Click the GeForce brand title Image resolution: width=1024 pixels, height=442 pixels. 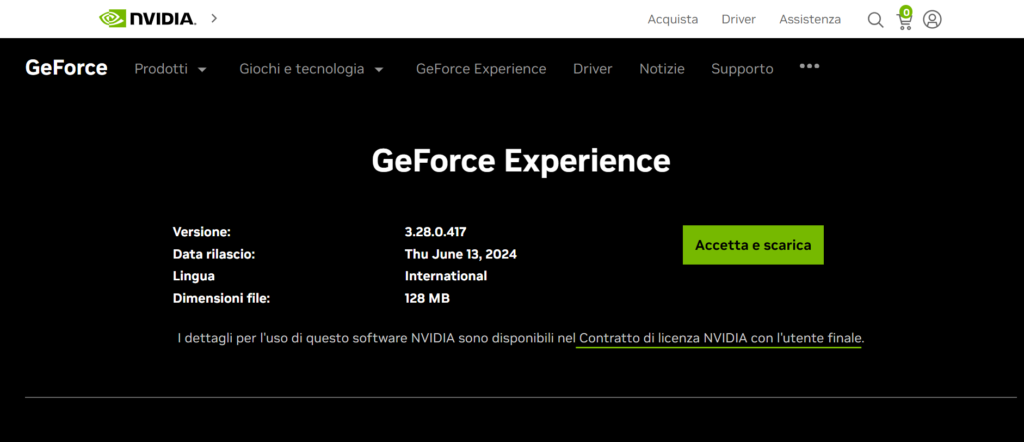(x=66, y=68)
